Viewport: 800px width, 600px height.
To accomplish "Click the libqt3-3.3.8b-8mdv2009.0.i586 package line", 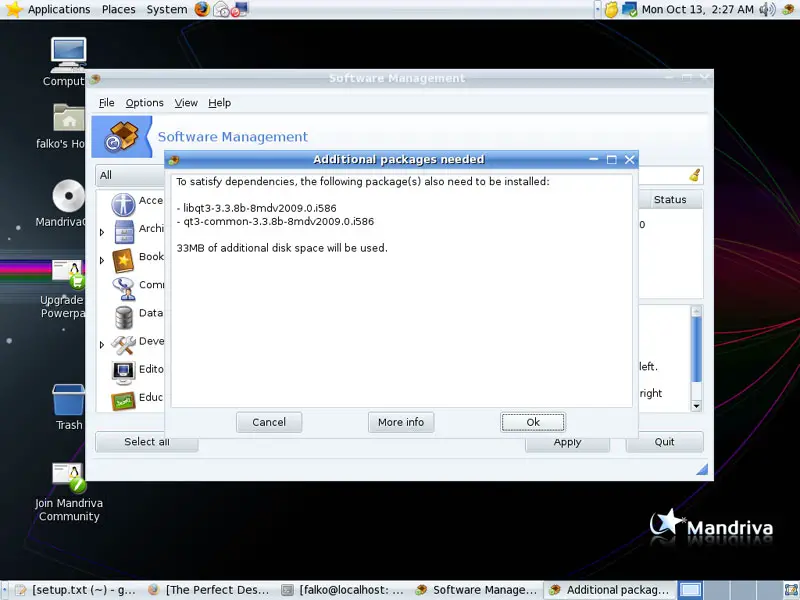I will pos(257,208).
